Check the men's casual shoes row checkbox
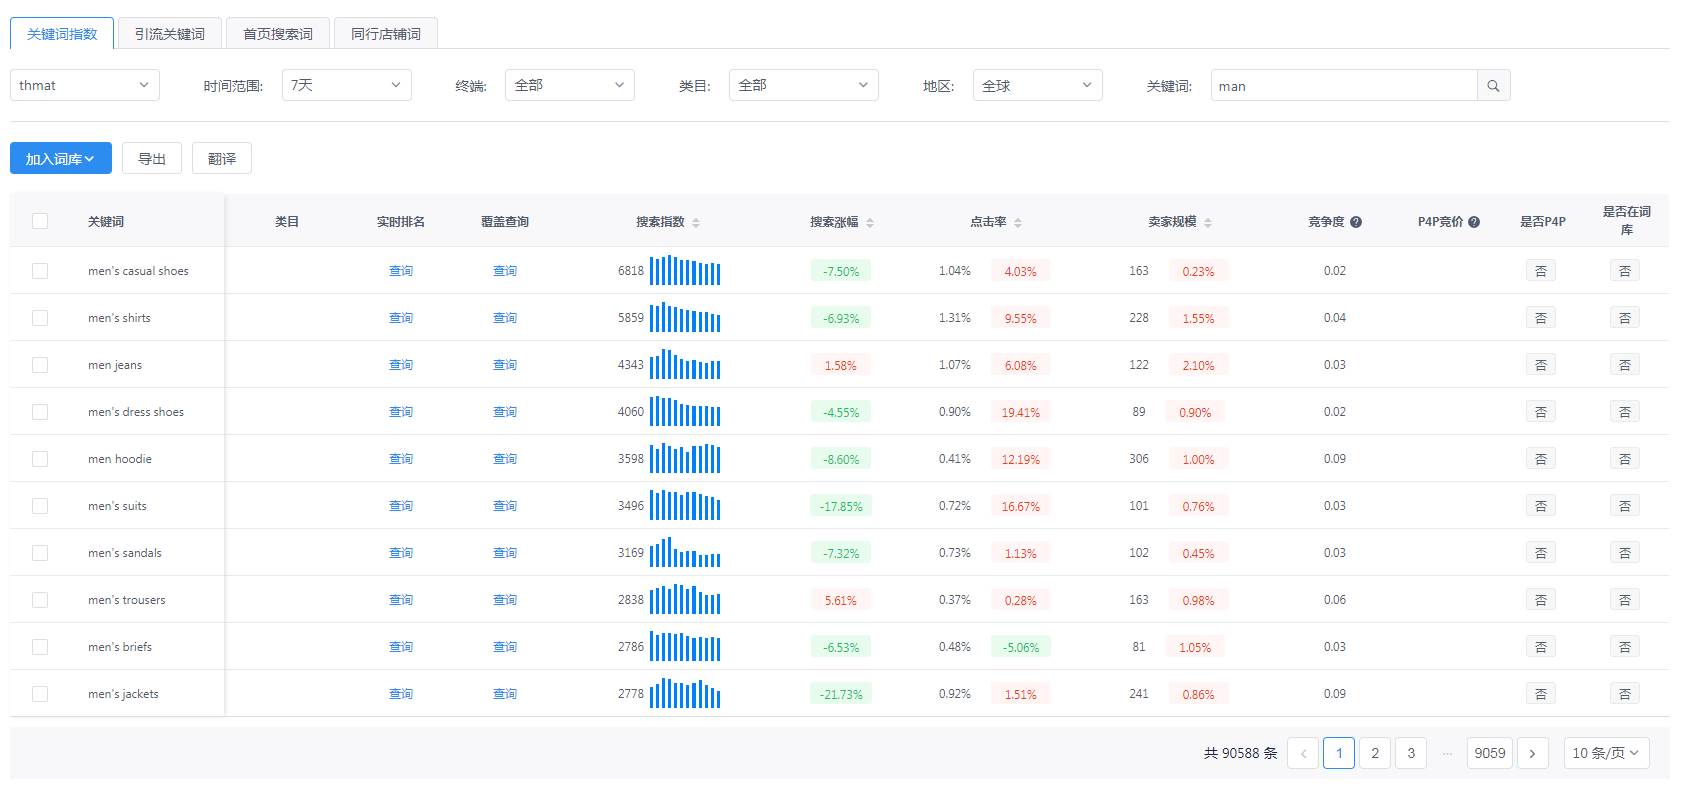 click(x=40, y=270)
